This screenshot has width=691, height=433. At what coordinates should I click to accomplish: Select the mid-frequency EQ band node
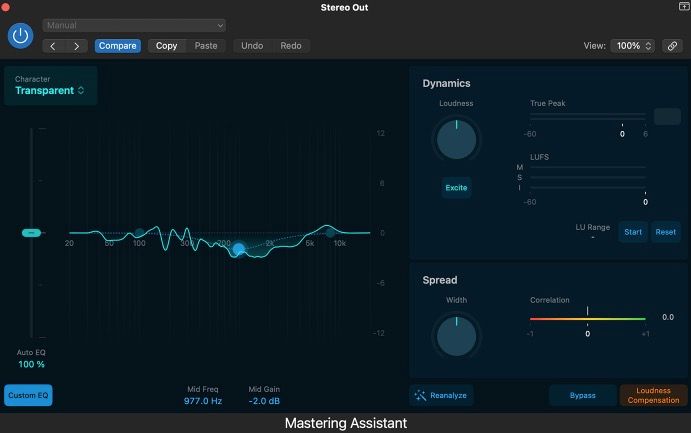238,248
